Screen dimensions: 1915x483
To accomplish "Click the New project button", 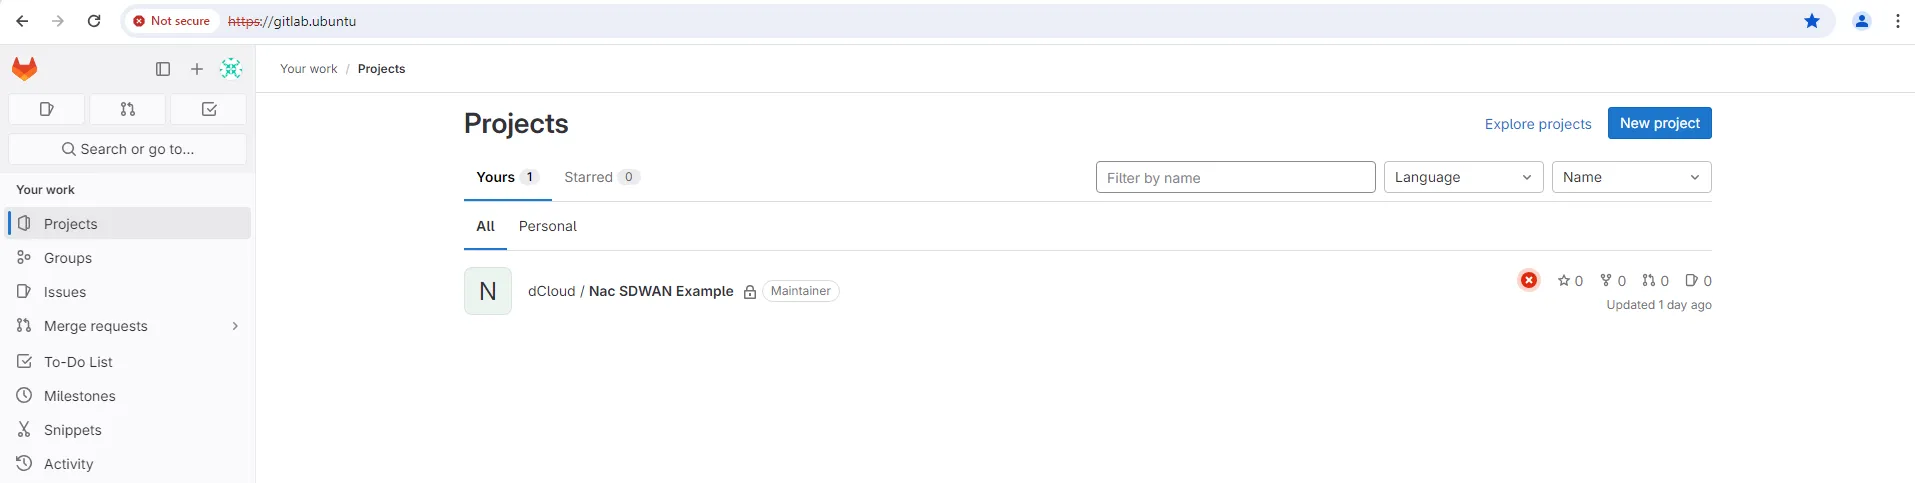I will pyautogui.click(x=1659, y=123).
